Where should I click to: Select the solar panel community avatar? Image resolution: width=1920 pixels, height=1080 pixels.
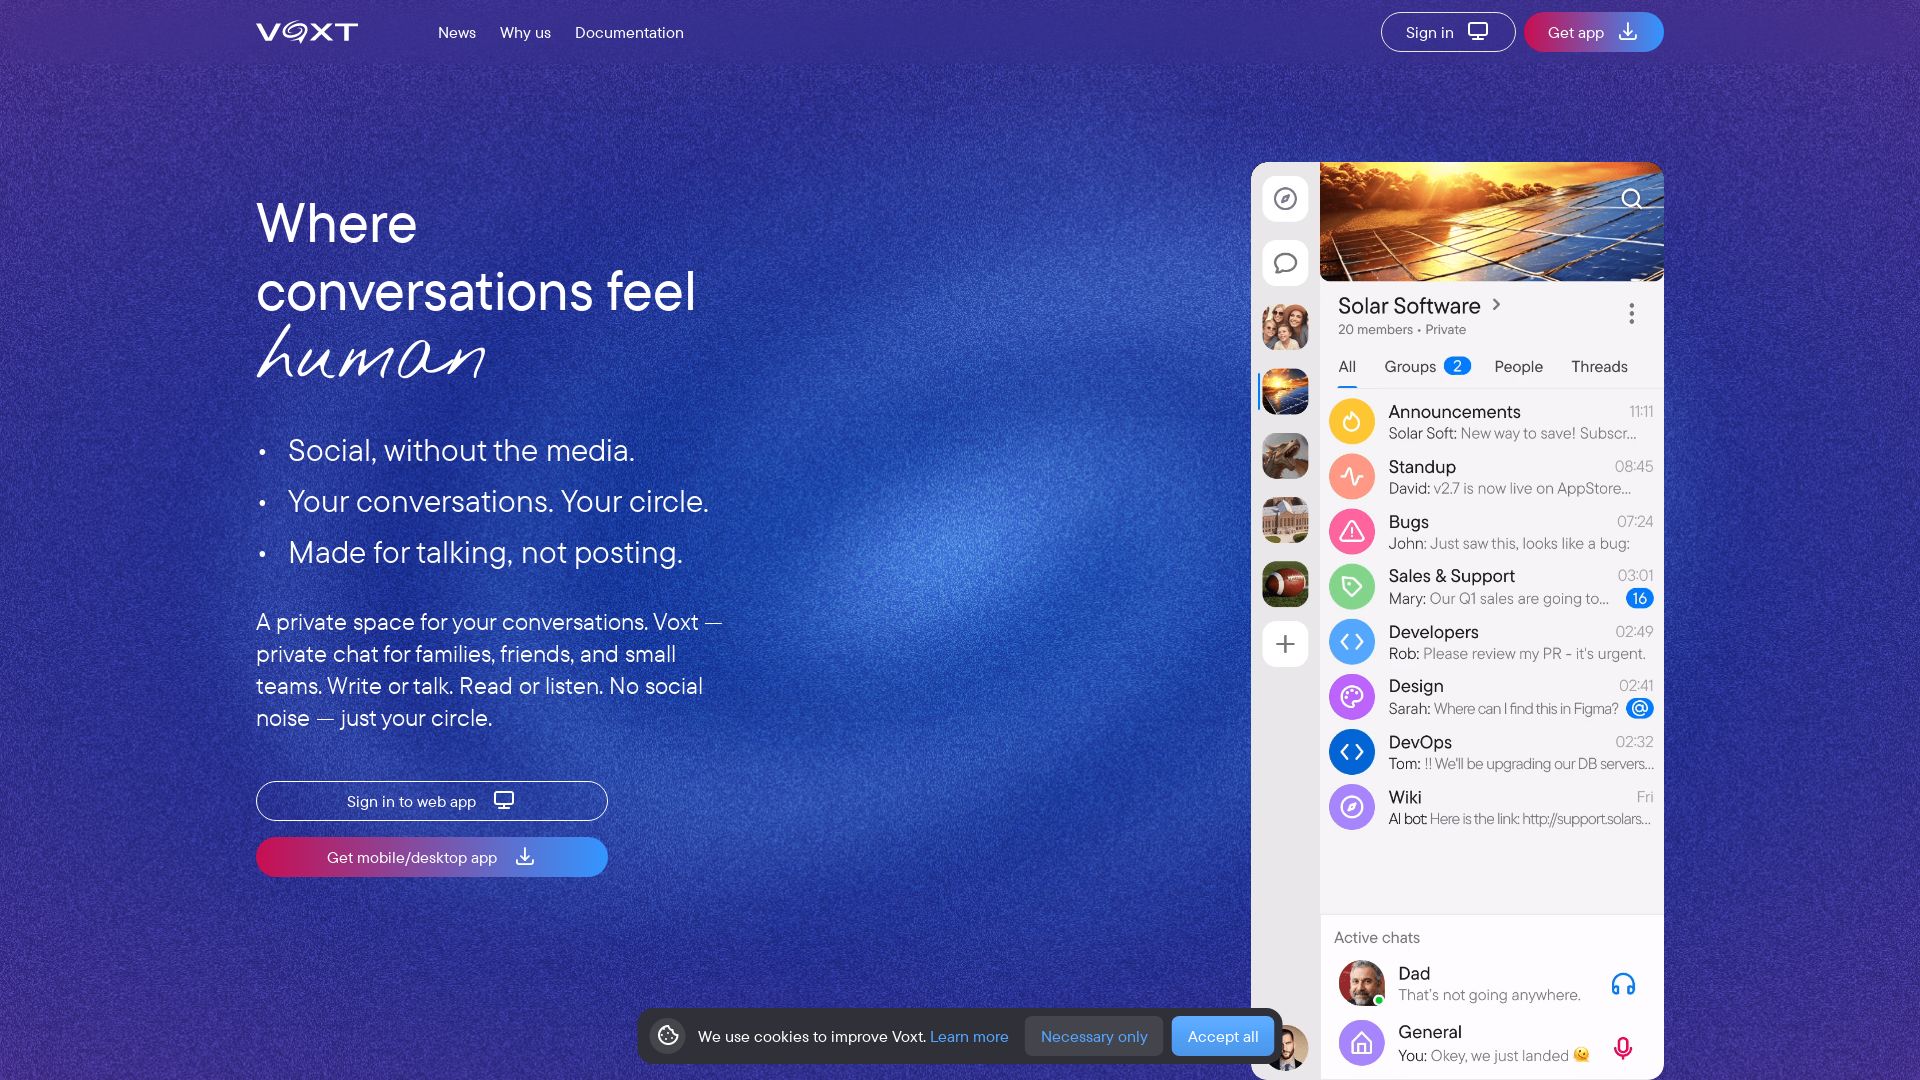click(x=1285, y=391)
